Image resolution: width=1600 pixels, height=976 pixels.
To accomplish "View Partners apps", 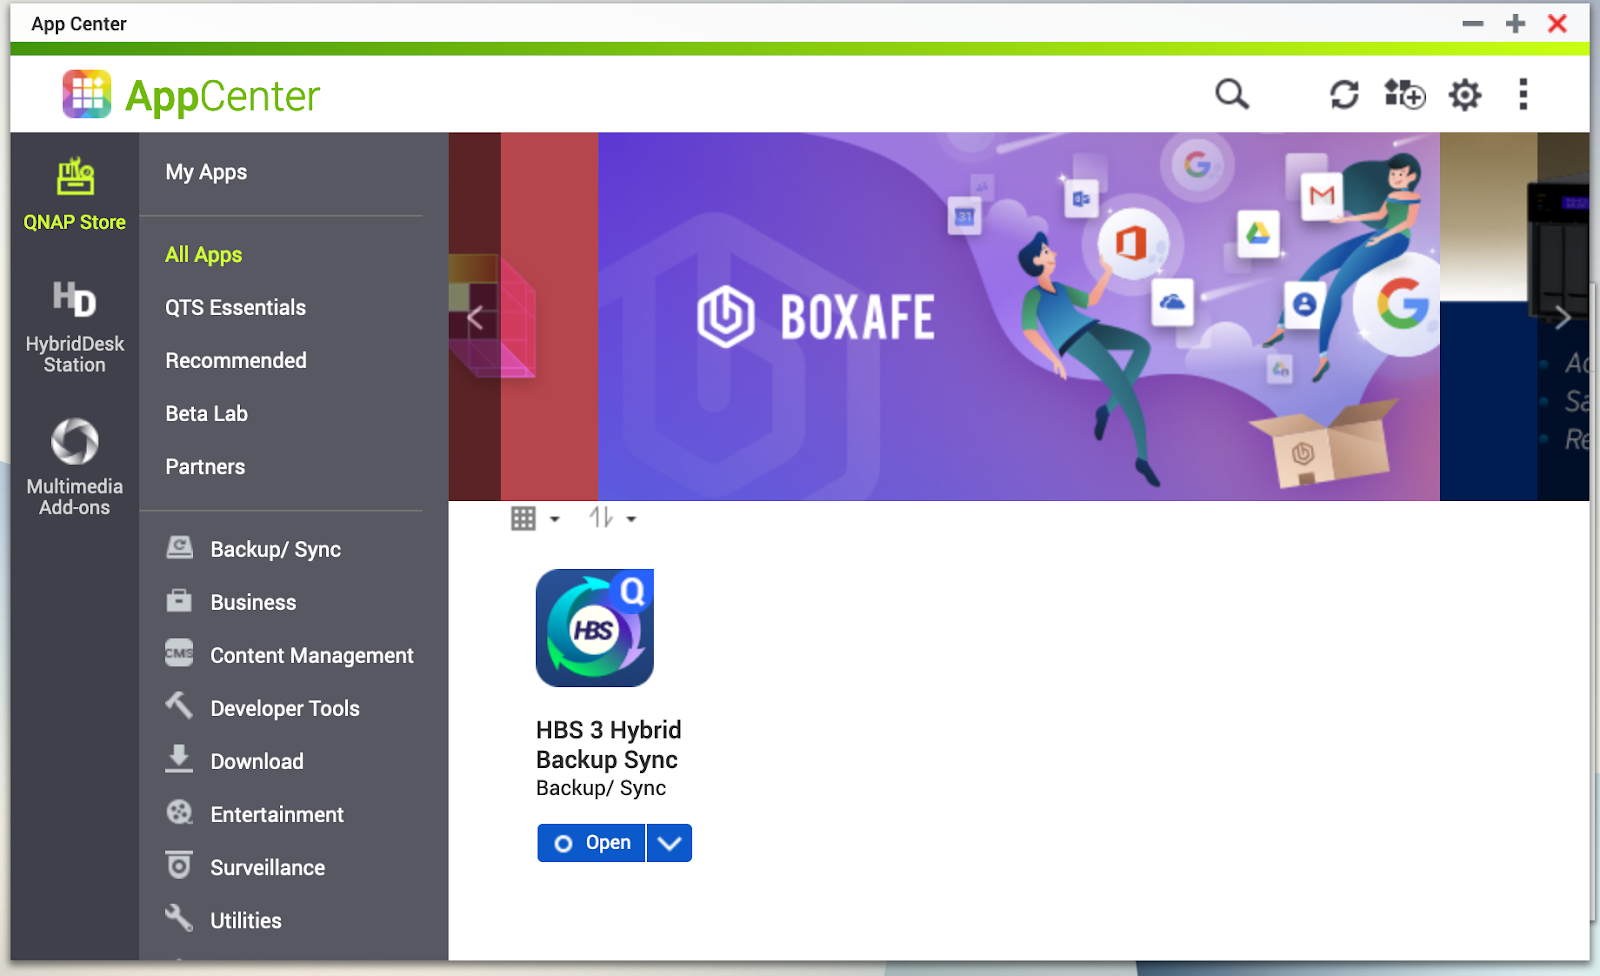I will click(205, 466).
